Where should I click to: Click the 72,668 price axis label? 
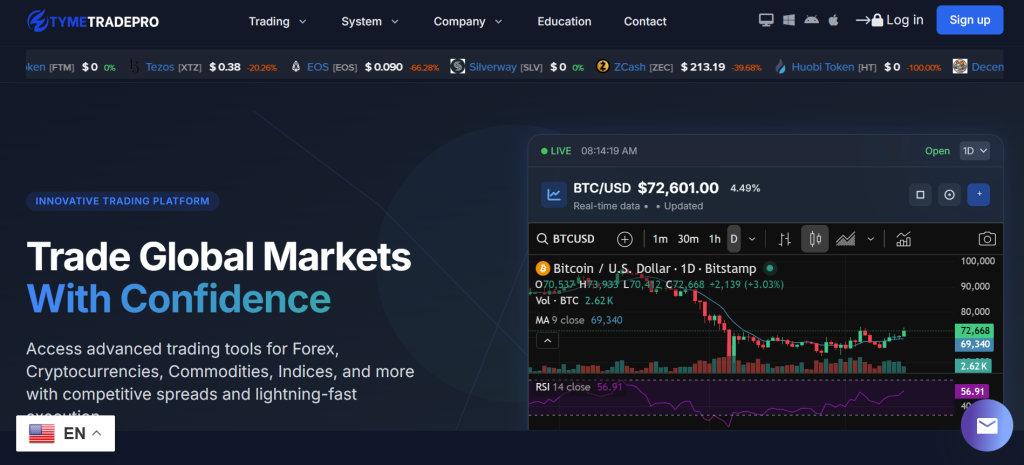coord(973,331)
